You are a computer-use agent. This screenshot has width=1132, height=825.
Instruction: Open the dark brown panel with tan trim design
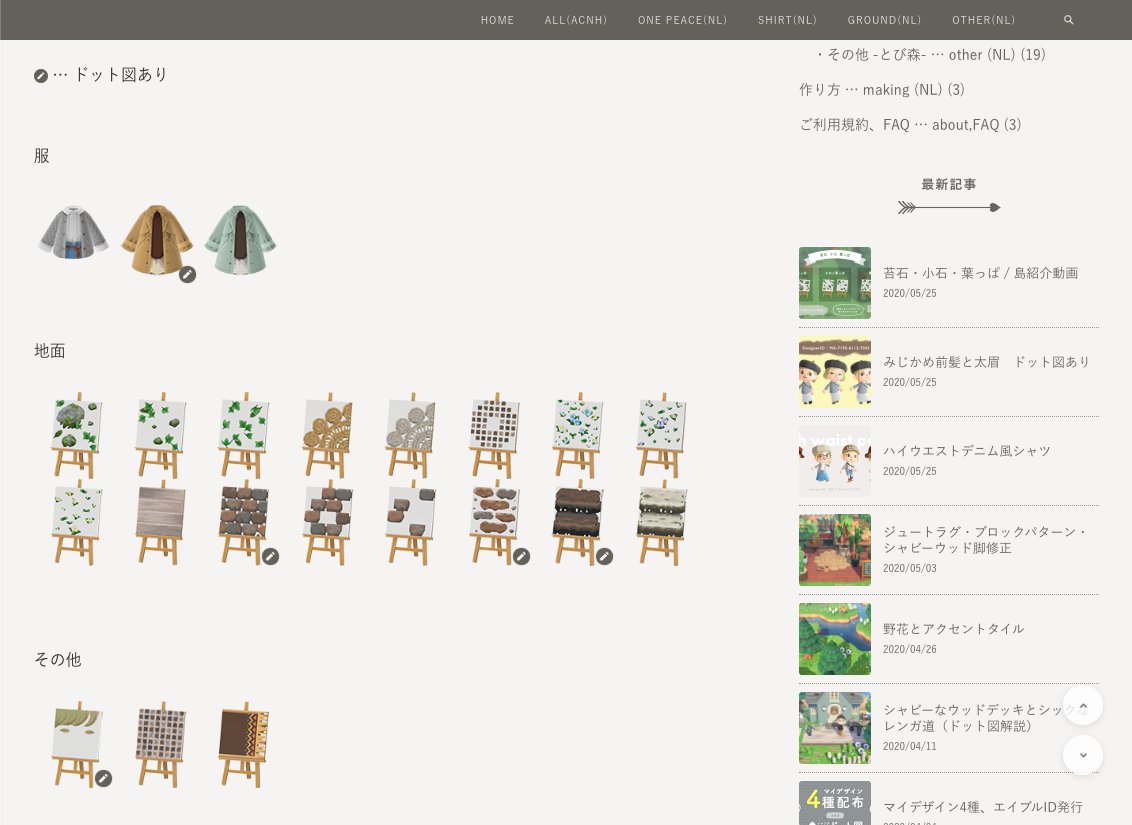tap(244, 744)
